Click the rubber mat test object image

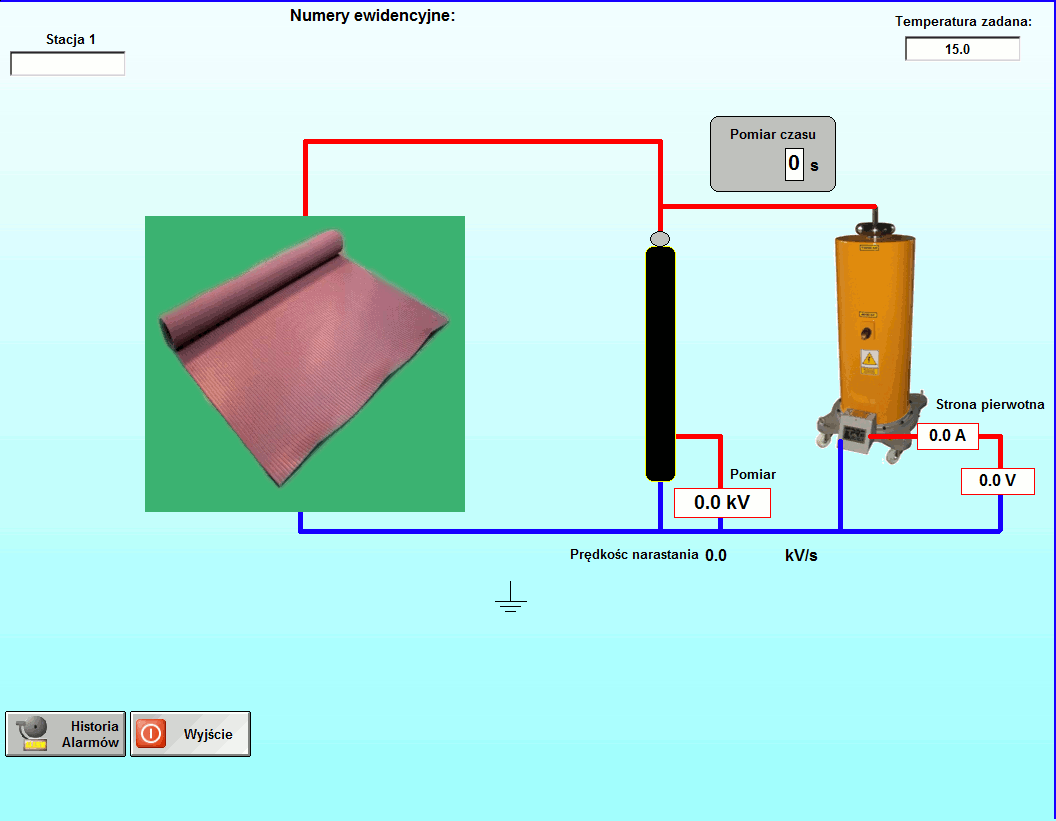click(304, 364)
